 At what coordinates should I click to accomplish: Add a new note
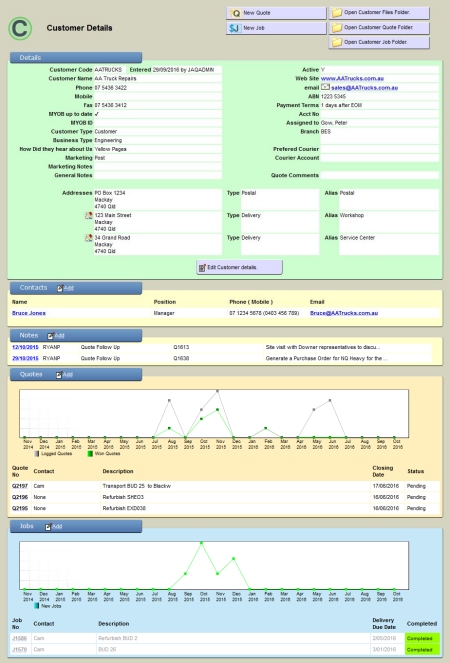coord(56,336)
